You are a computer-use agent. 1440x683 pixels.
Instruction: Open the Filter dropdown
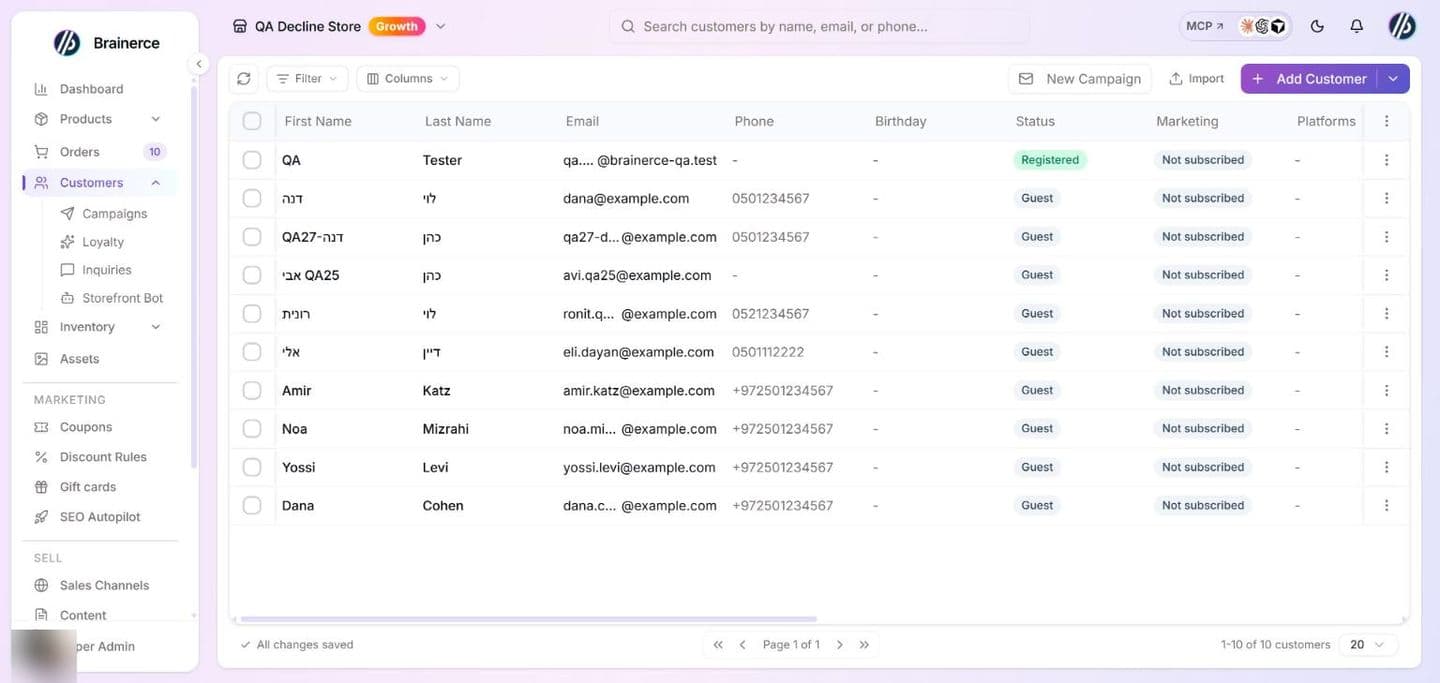[307, 79]
